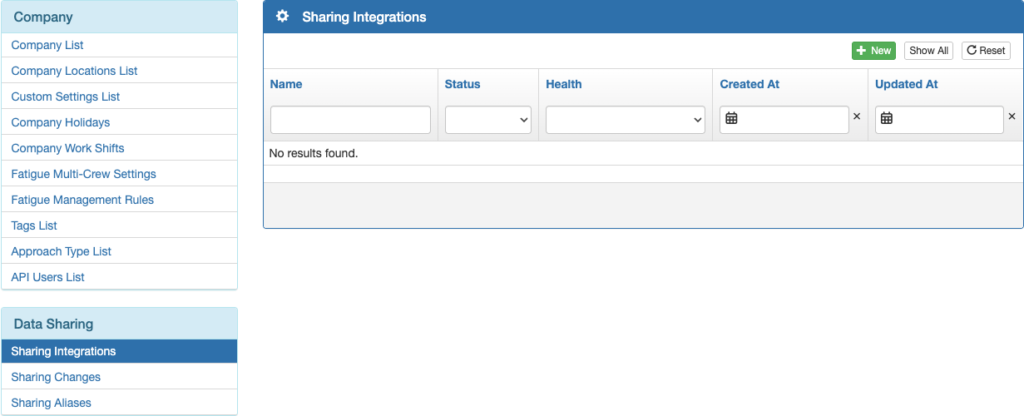Image resolution: width=1024 pixels, height=416 pixels.
Task: Open the Status filter dropdown
Action: pyautogui.click(x=488, y=120)
